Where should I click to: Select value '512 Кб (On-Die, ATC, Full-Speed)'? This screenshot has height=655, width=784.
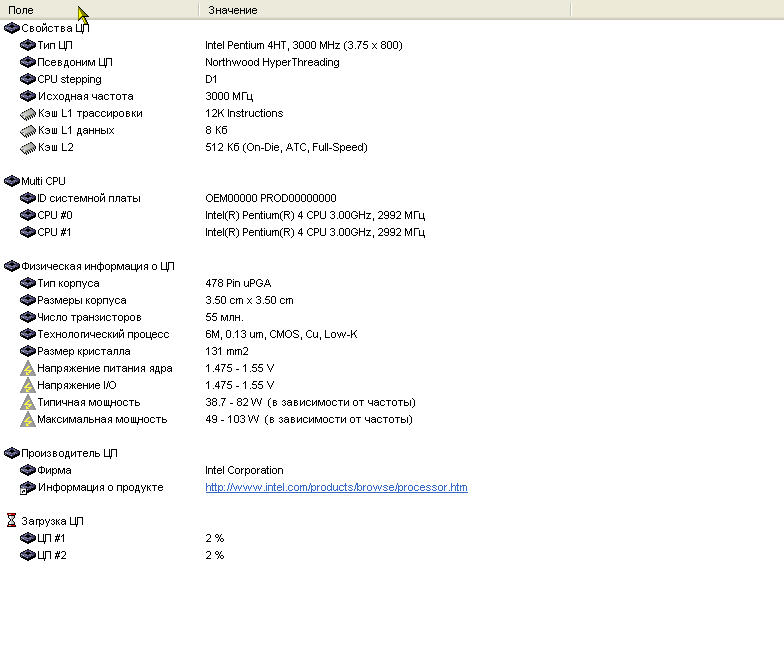(286, 147)
